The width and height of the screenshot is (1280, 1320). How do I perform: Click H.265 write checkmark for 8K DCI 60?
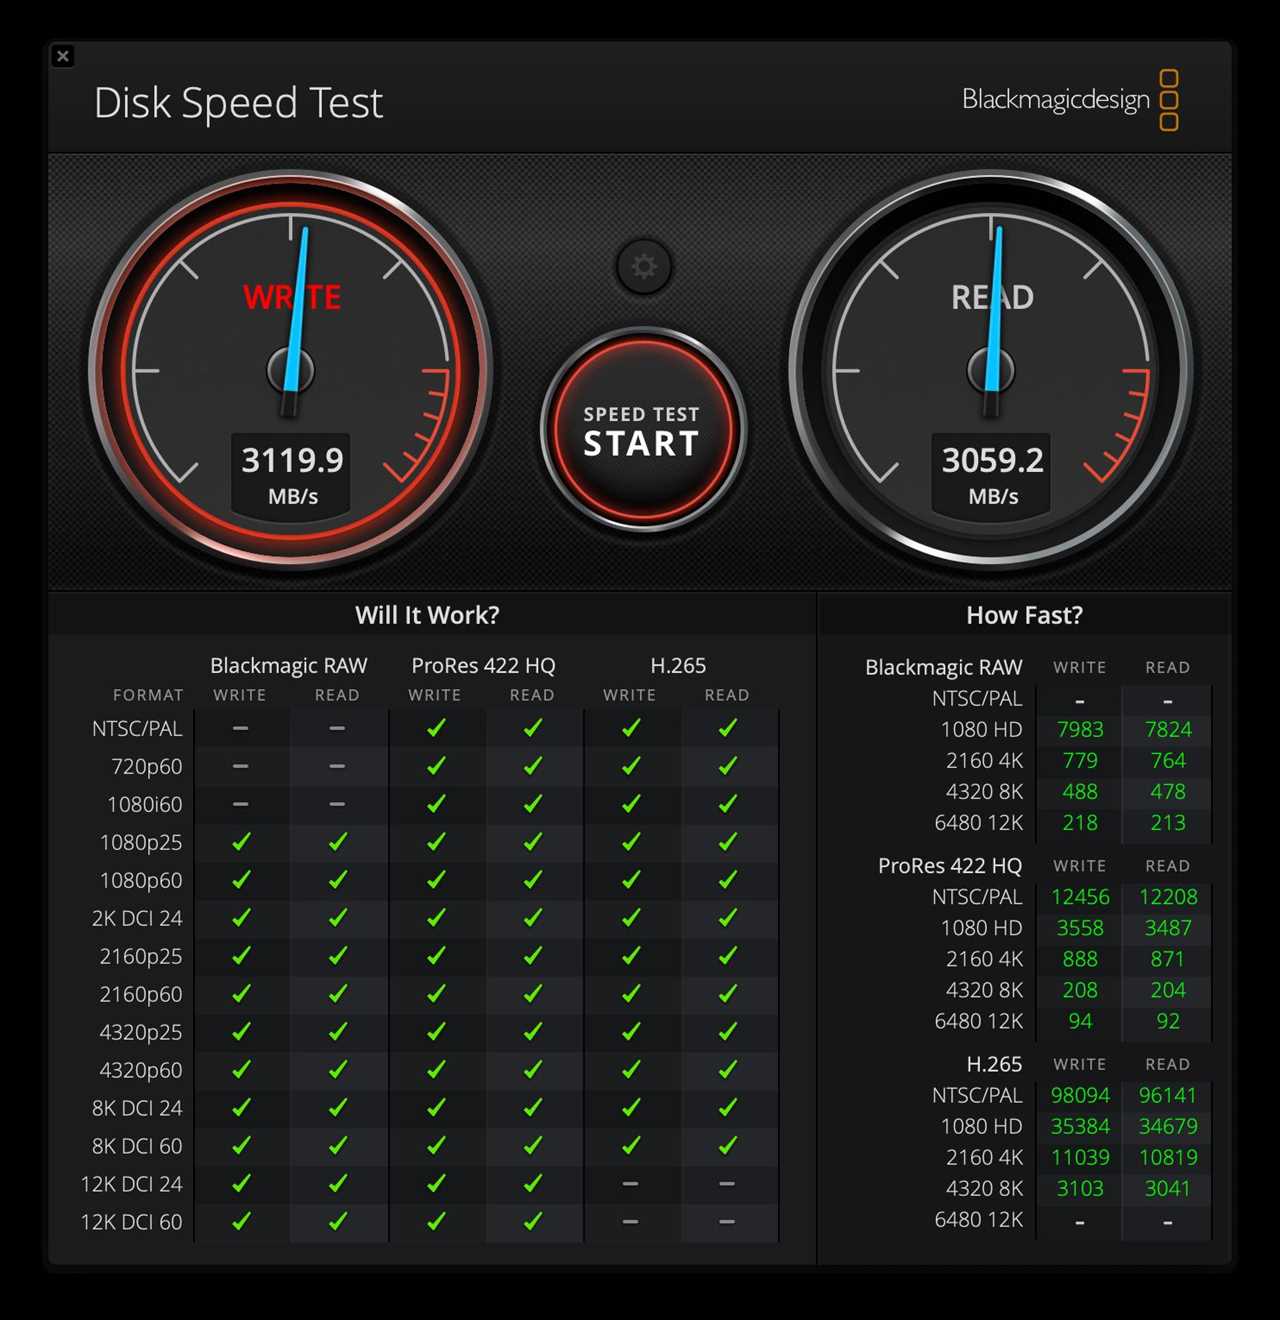pos(631,1146)
